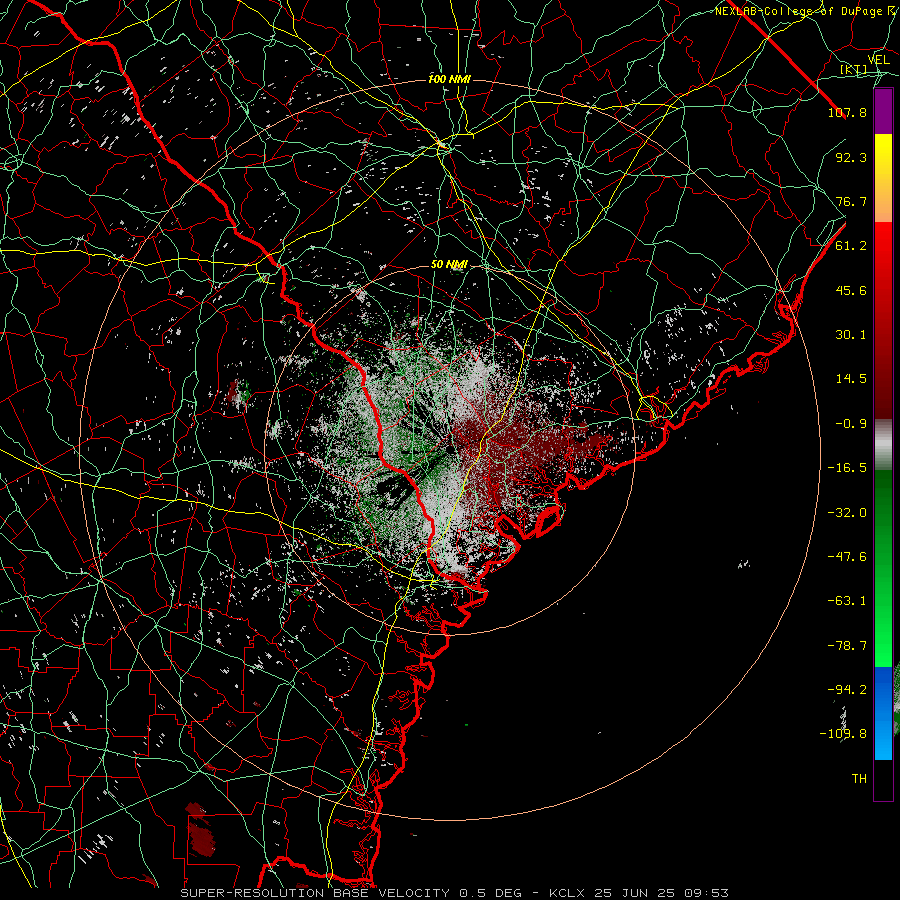Click the black TH segment of the color bar
The width and height of the screenshot is (900, 900).
click(883, 780)
